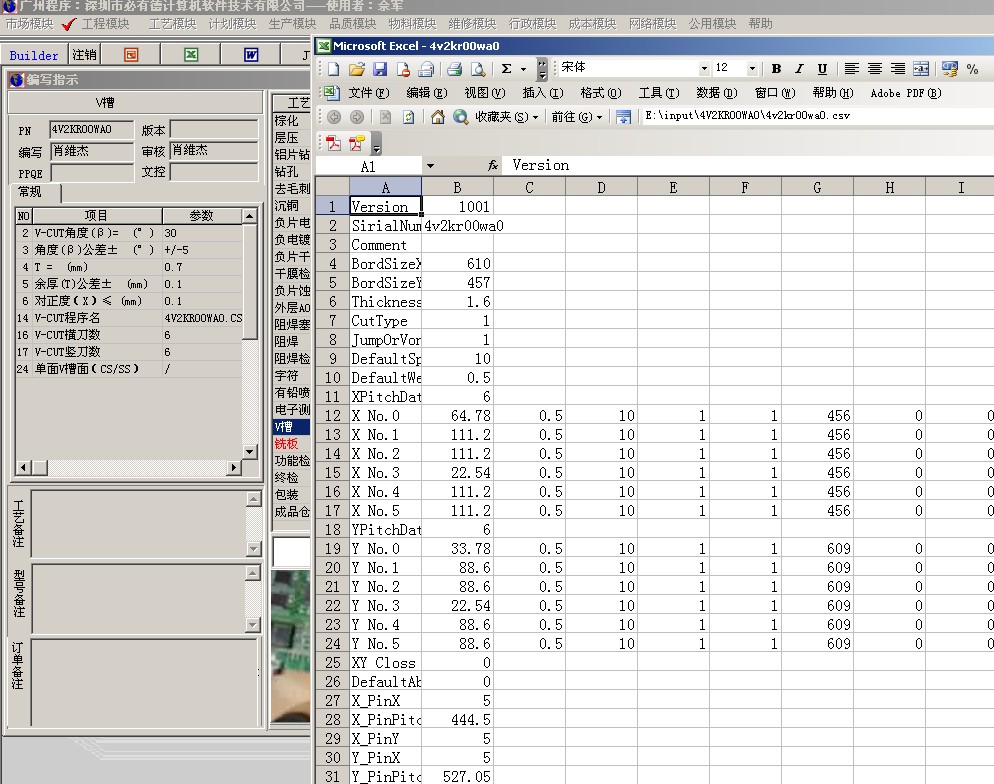This screenshot has width=994, height=784.
Task: Center-align cell text
Action: tap(875, 68)
